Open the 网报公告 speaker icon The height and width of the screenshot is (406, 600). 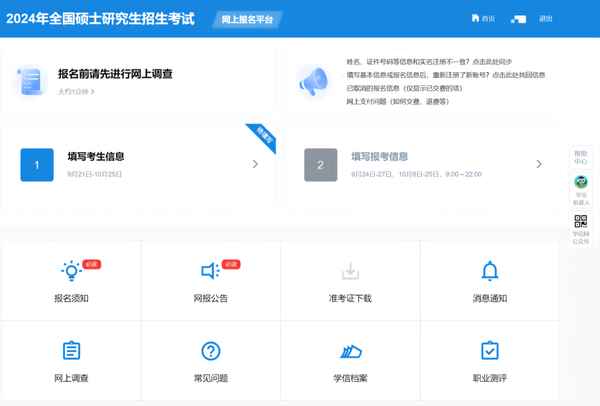click(210, 271)
